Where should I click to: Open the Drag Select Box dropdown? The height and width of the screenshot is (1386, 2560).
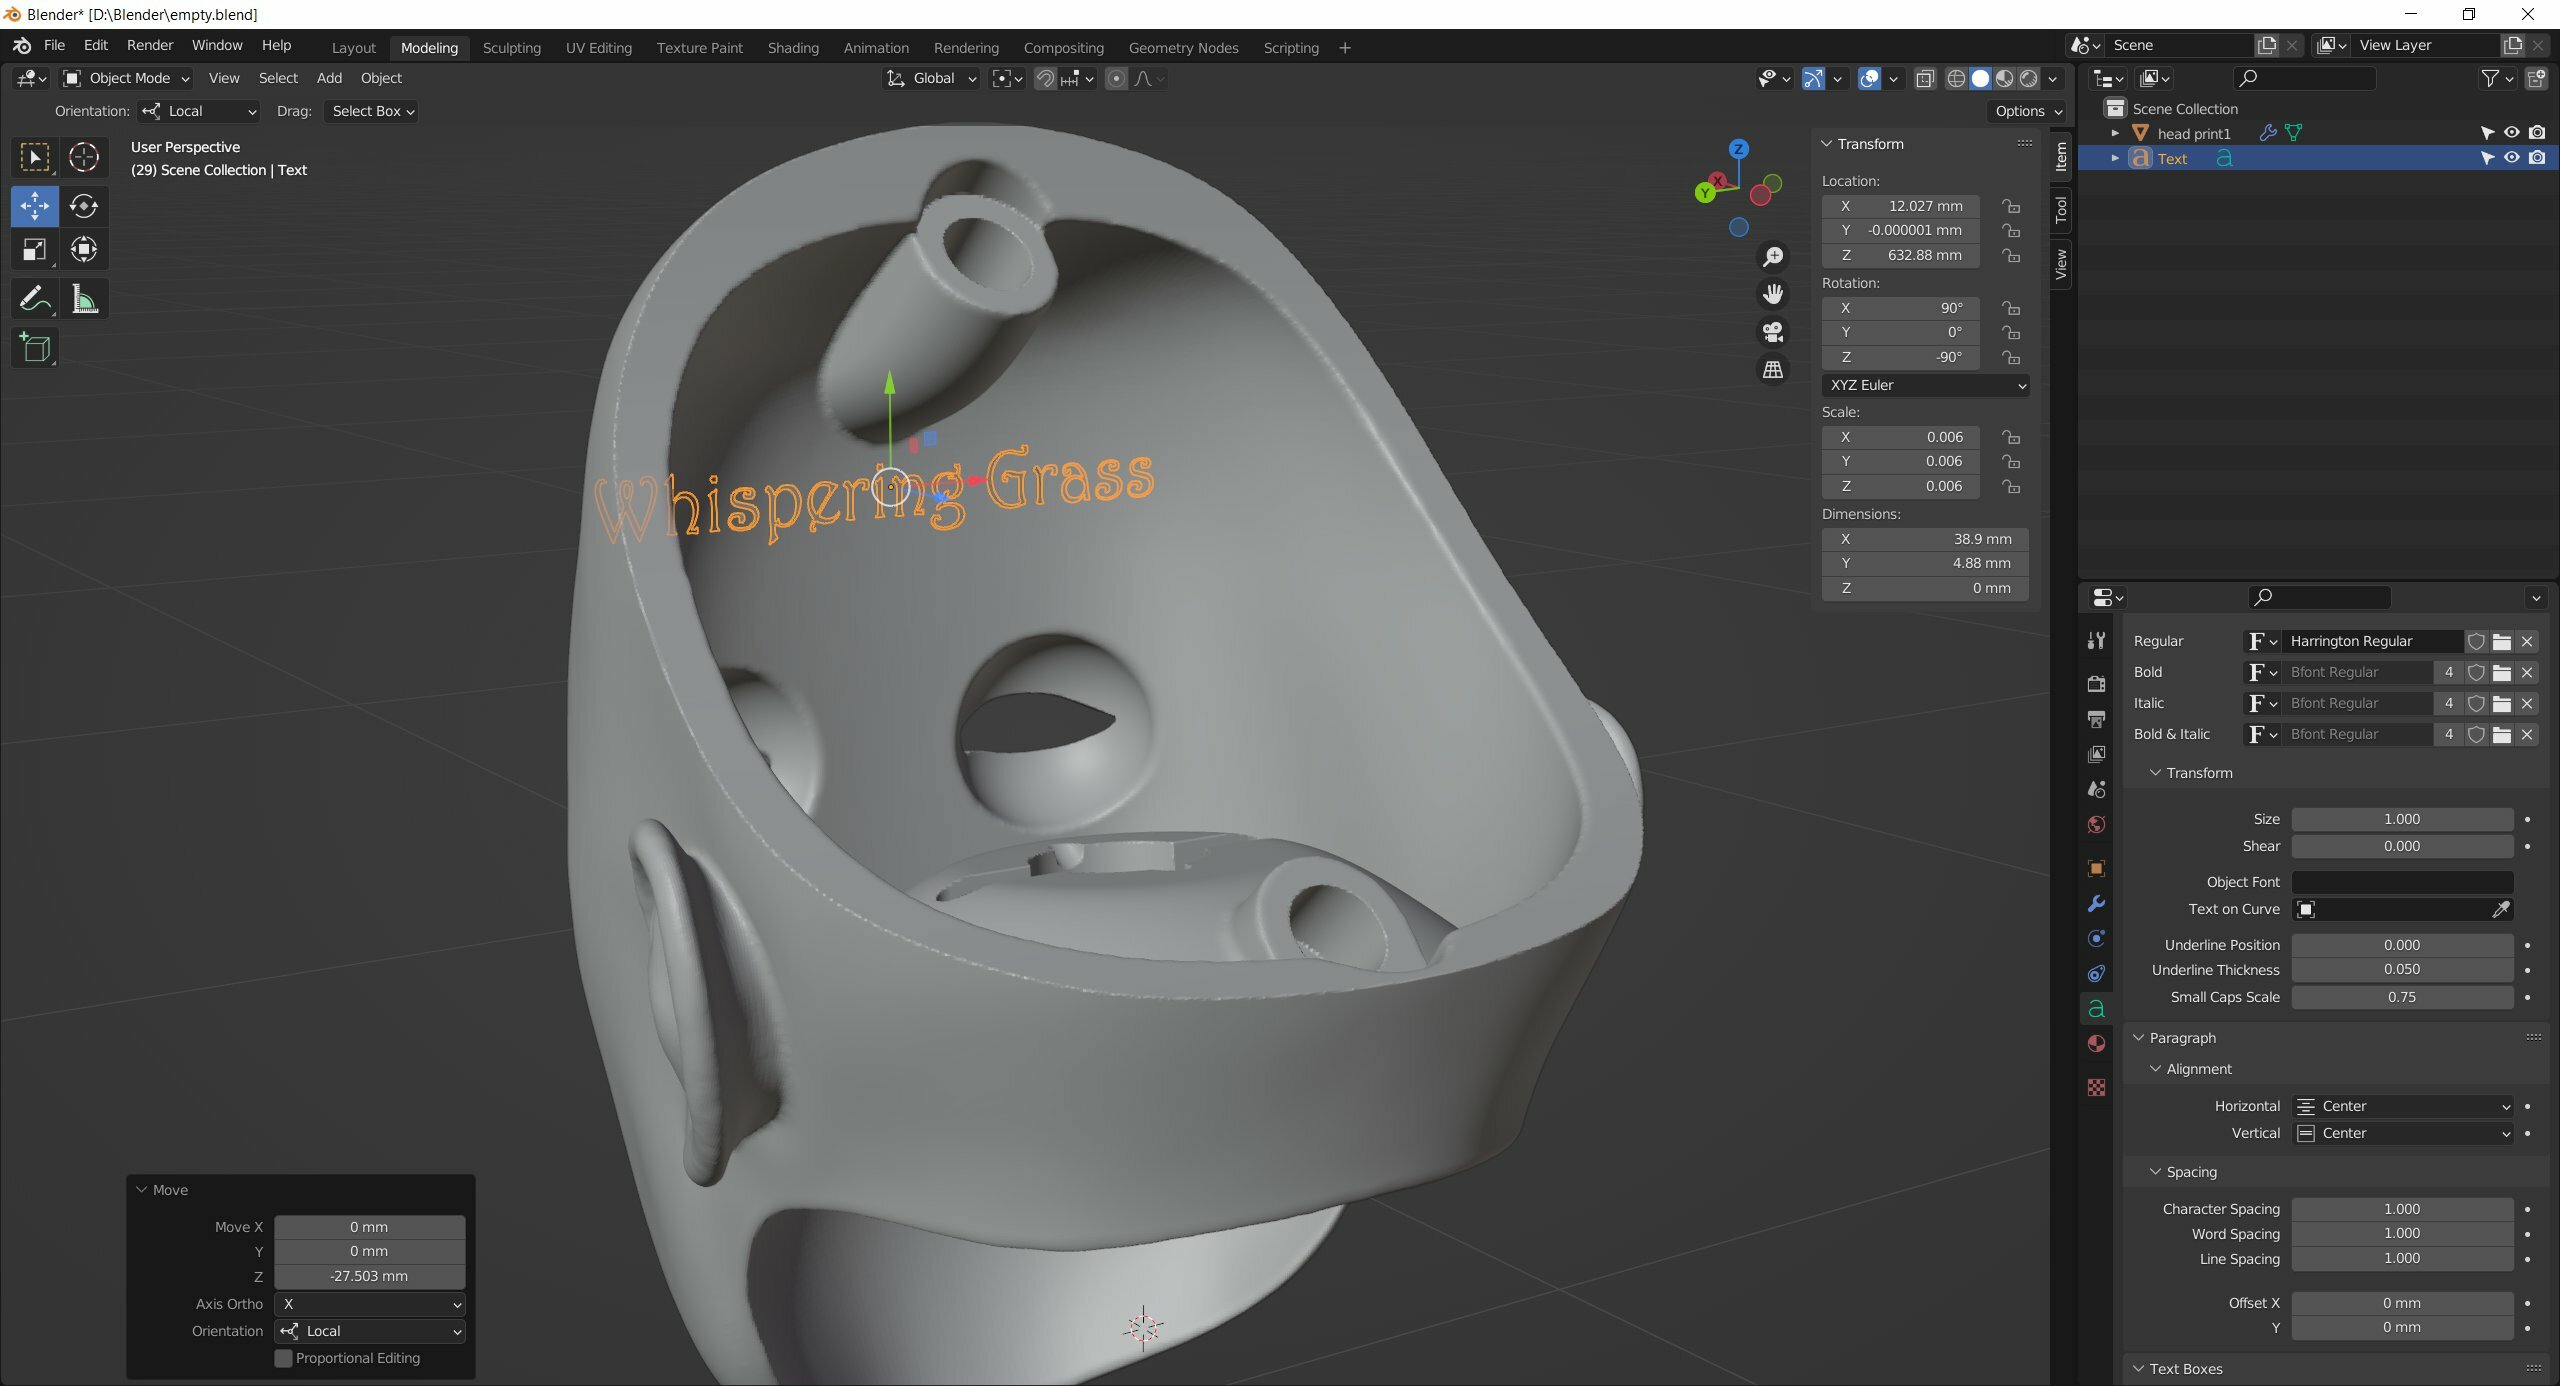pos(371,111)
